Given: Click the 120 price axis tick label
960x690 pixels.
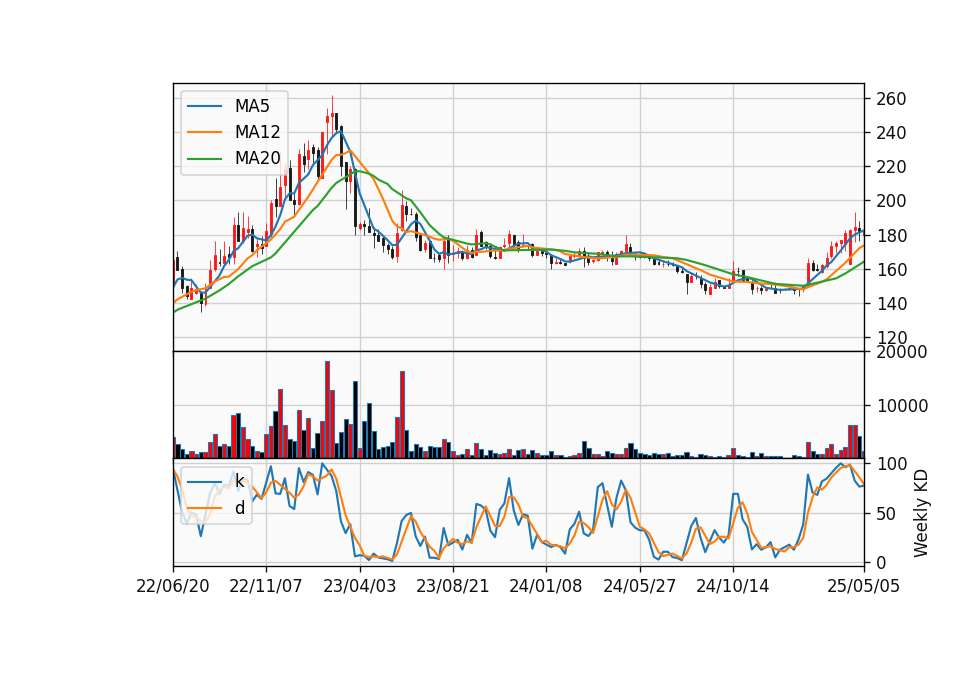Looking at the screenshot, I should pos(891,337).
